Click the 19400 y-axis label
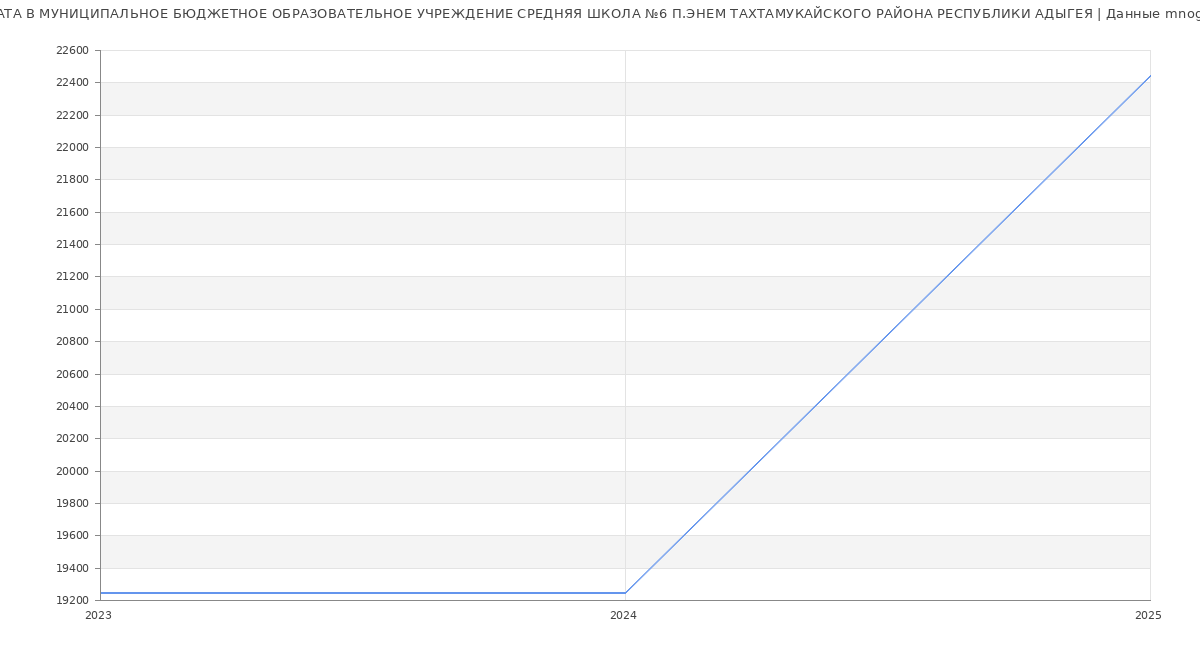Viewport: 1200px width, 650px height. click(x=71, y=569)
